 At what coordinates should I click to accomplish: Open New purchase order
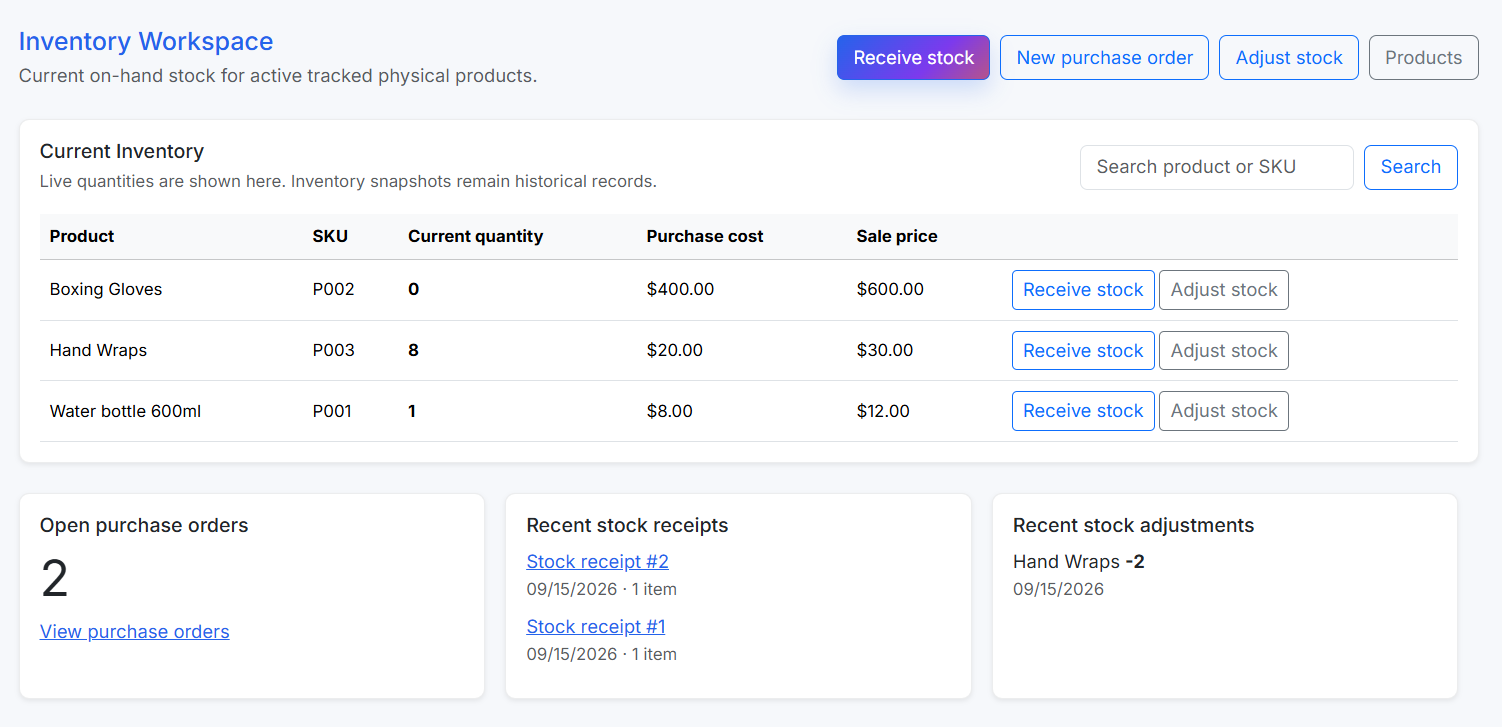click(1104, 58)
